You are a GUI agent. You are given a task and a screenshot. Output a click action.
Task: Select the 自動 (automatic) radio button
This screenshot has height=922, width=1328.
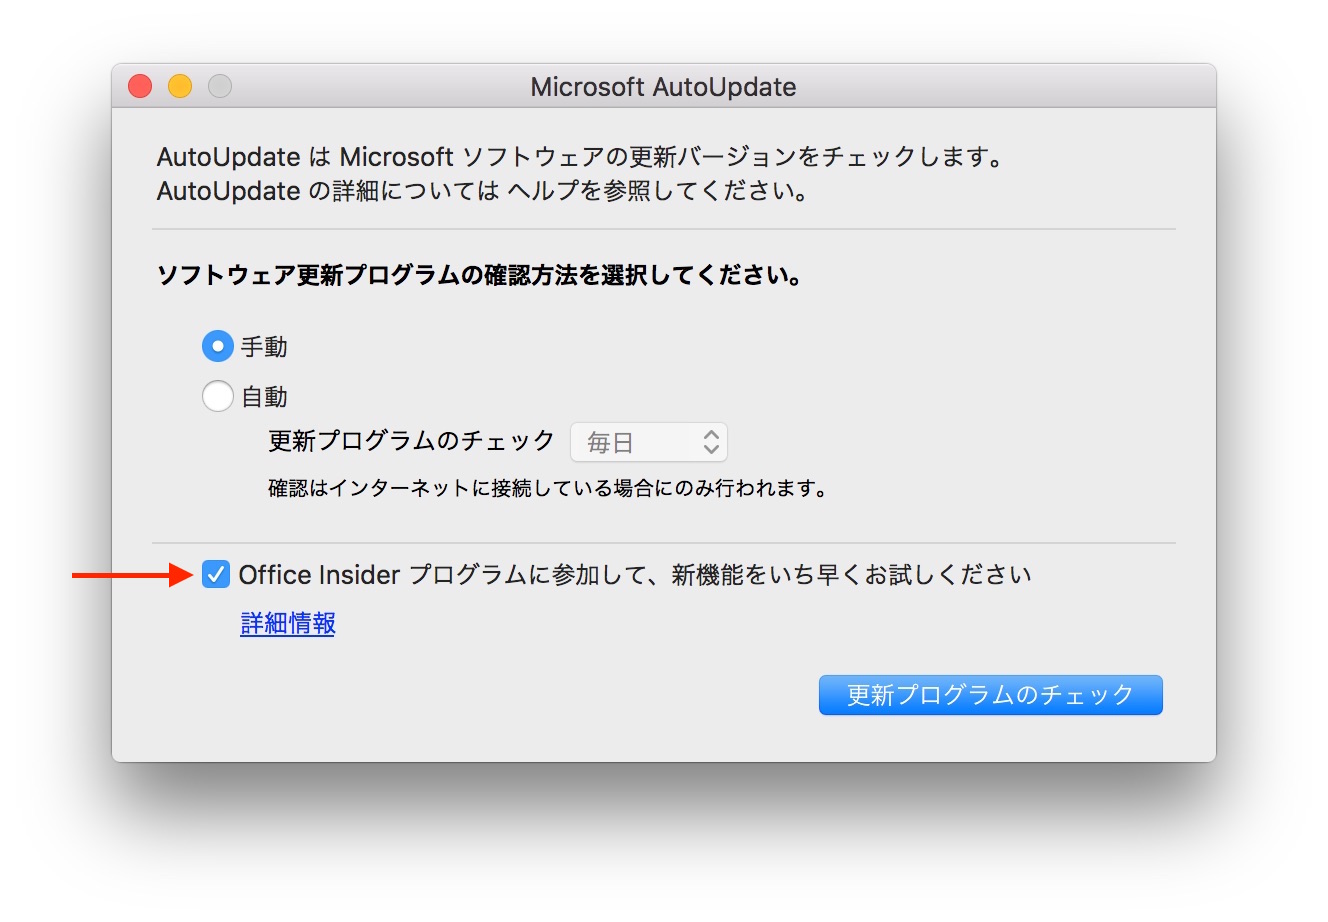(x=217, y=397)
